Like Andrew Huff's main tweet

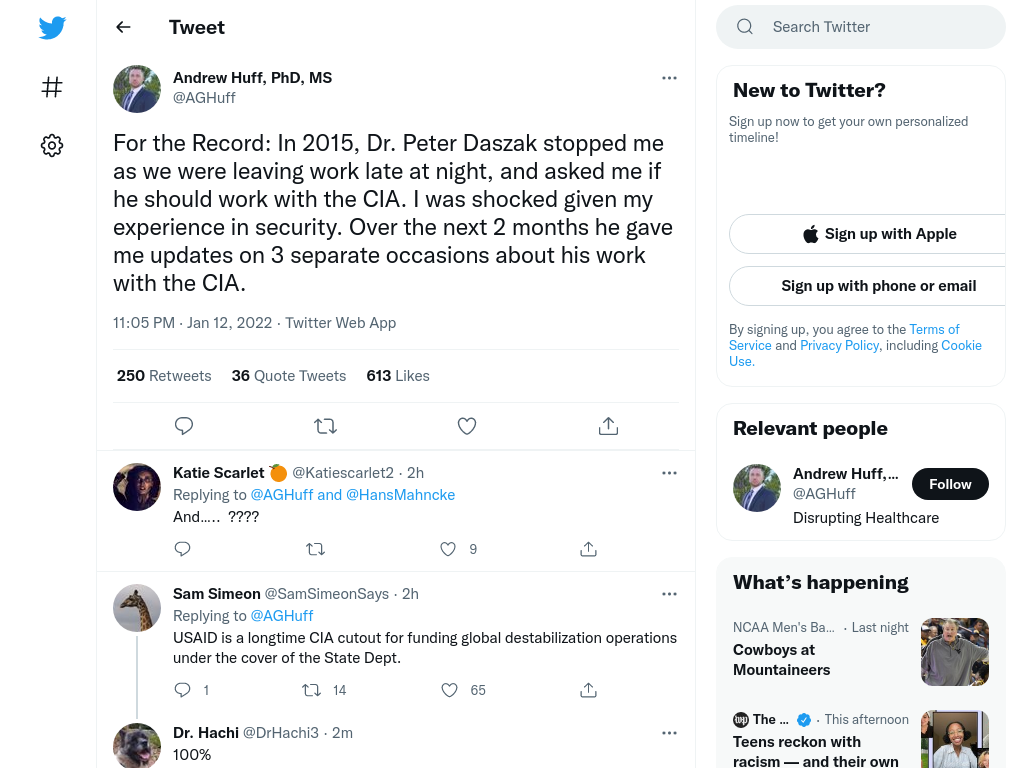(466, 426)
